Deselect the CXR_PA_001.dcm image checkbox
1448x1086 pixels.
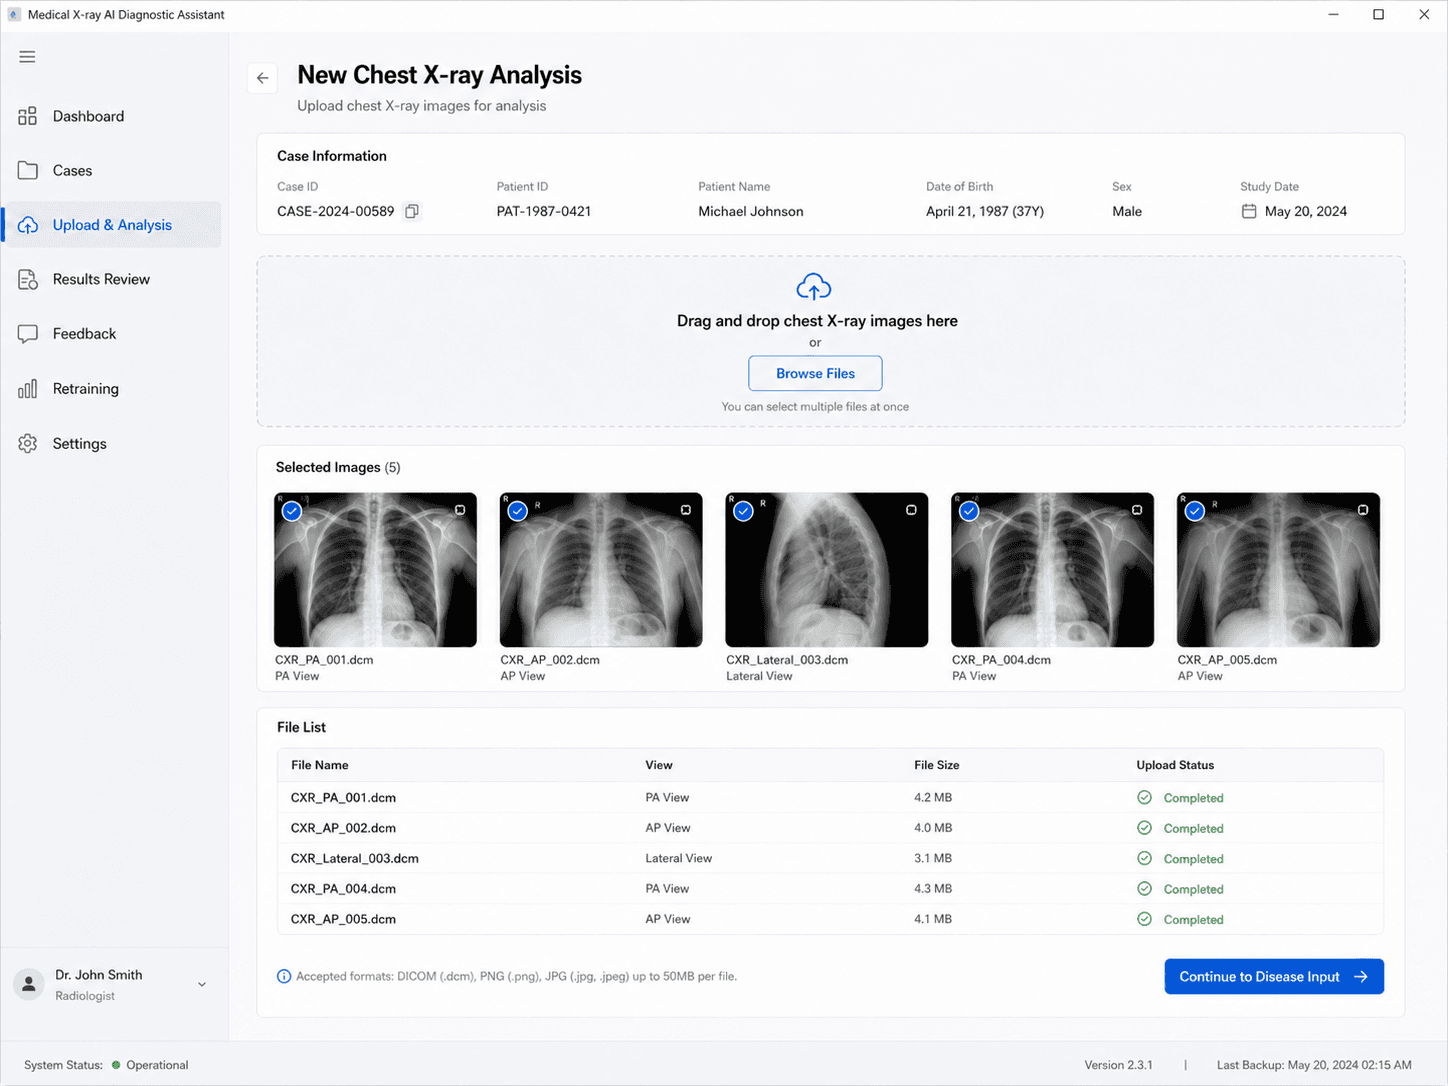292,511
